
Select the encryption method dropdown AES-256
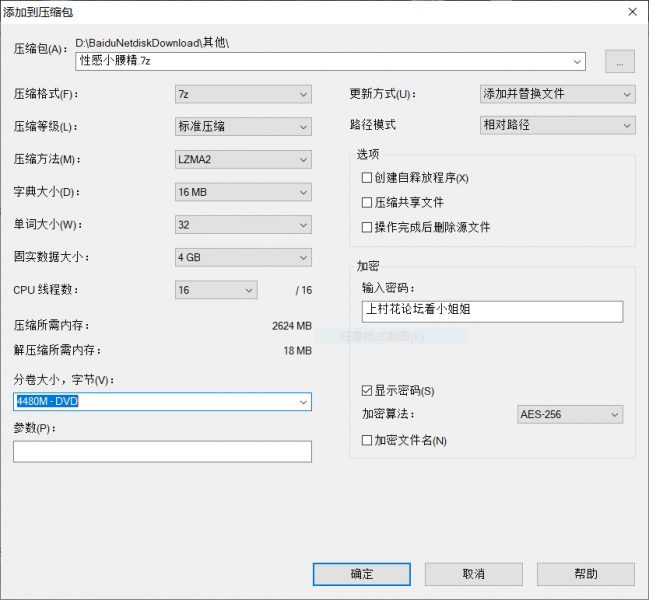(568, 414)
